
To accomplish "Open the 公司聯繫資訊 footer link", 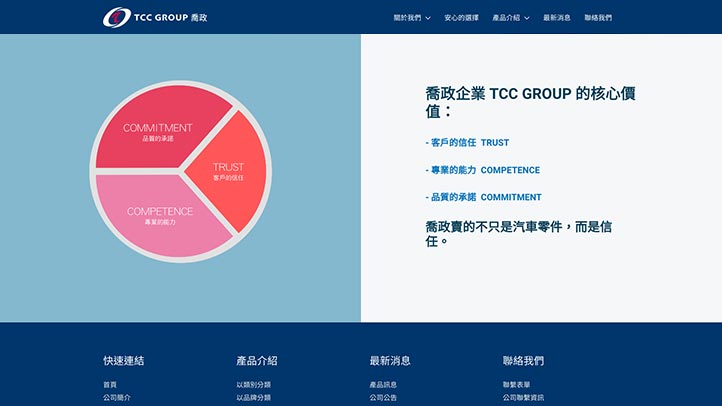I will coord(523,397).
